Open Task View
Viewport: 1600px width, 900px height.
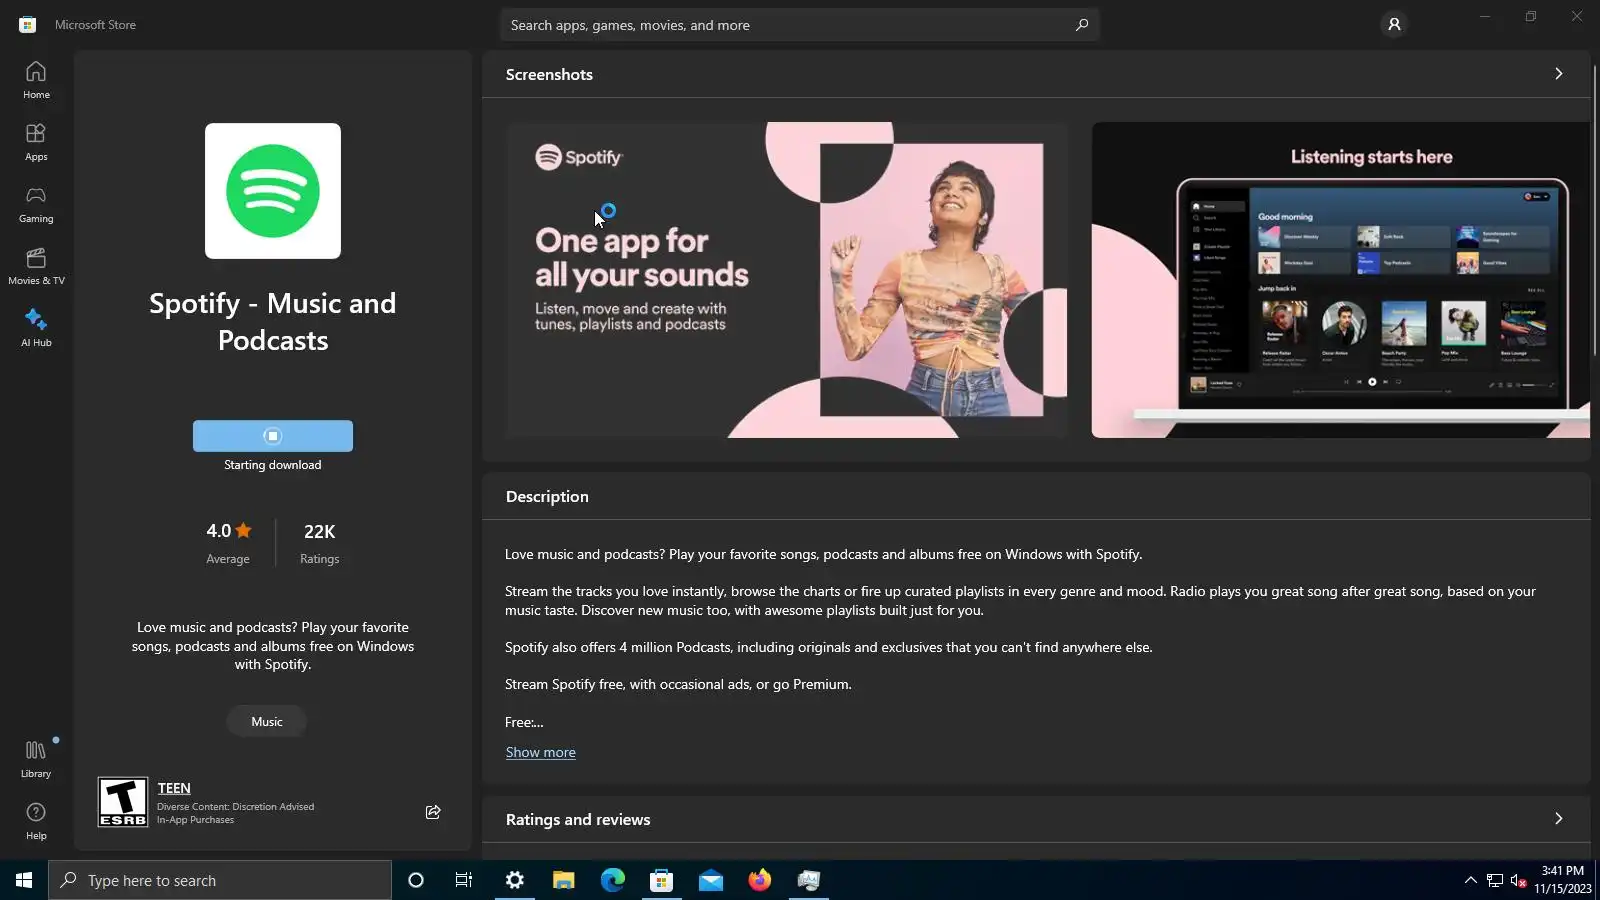(x=464, y=880)
